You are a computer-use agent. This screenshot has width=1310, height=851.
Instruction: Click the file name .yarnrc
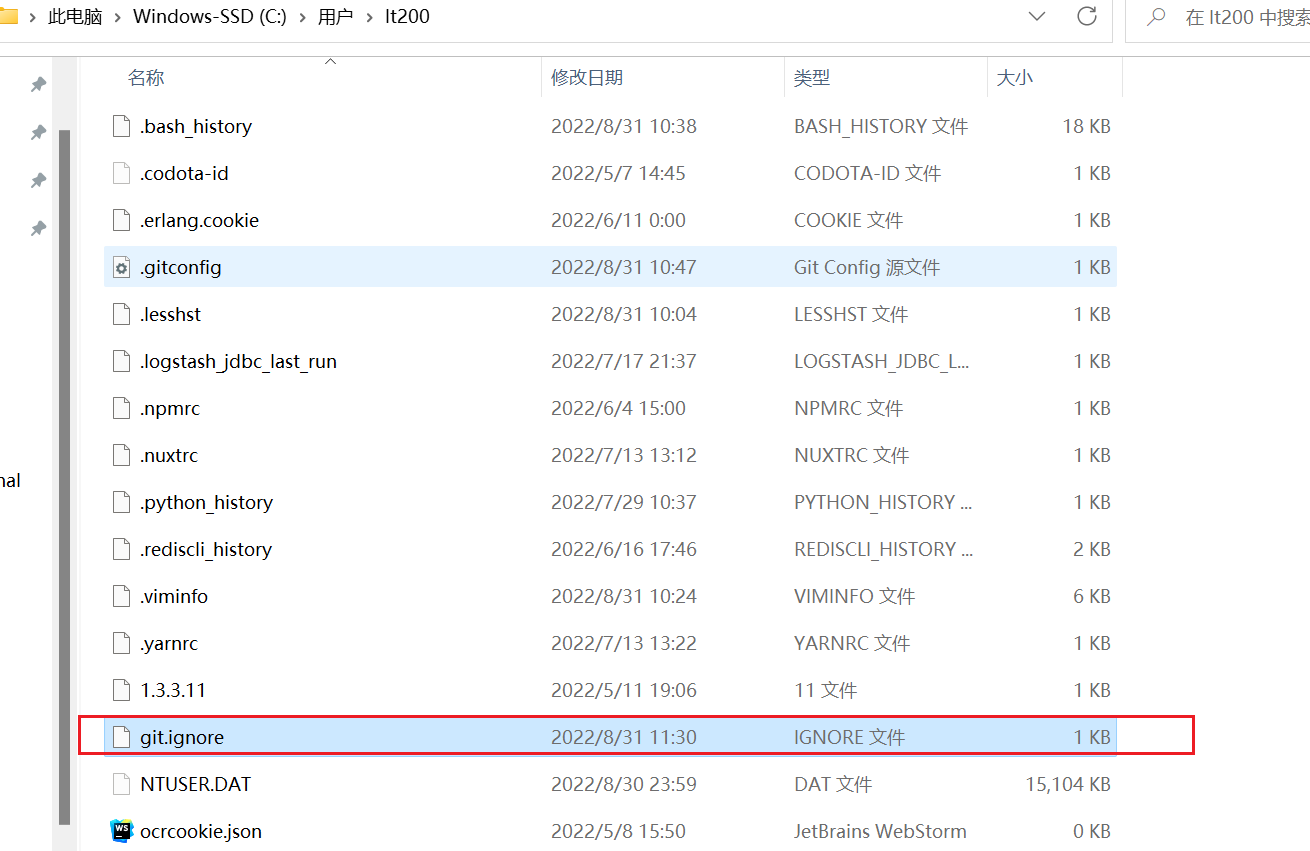coord(169,644)
